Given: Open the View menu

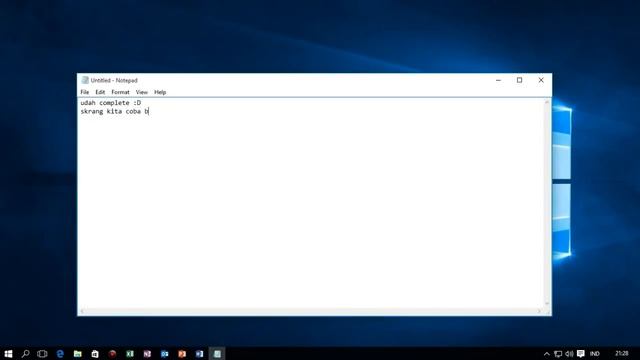Looking at the screenshot, I should pyautogui.click(x=142, y=92).
